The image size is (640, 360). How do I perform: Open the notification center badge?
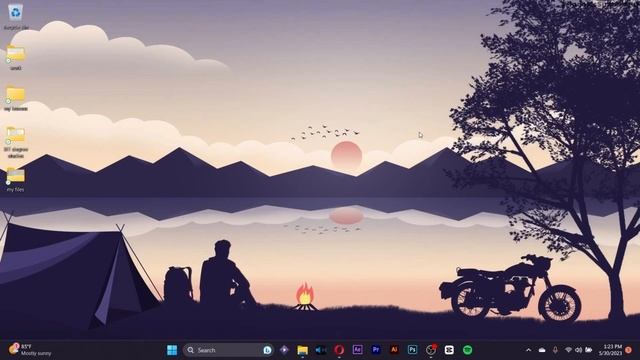pyautogui.click(x=629, y=350)
